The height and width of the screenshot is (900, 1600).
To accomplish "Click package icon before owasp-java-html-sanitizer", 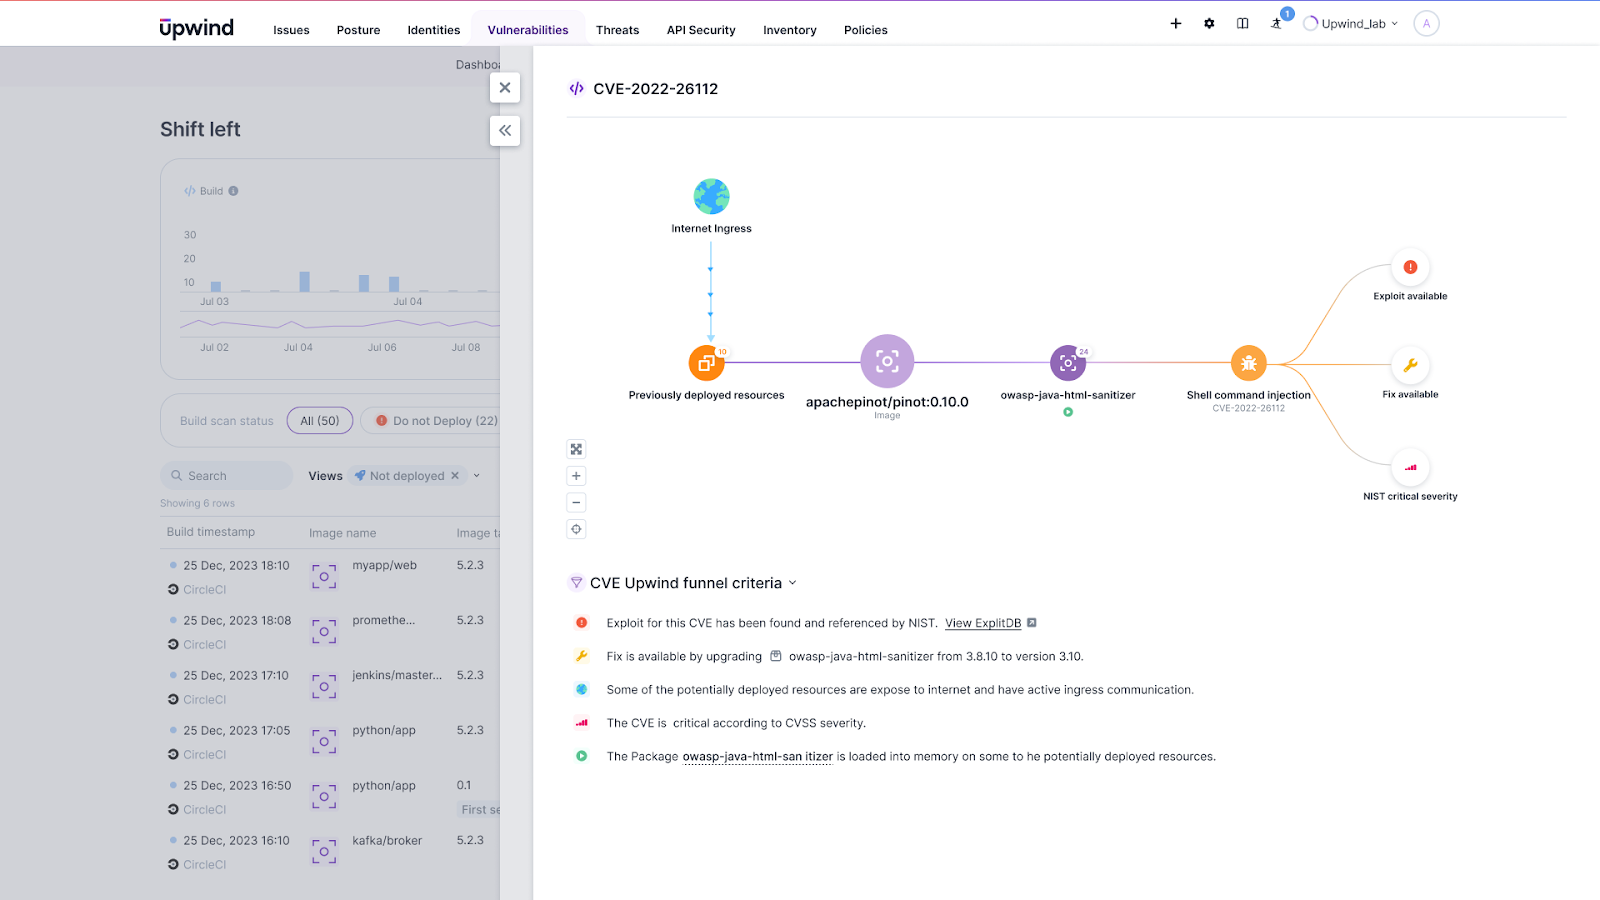I will pyautogui.click(x=775, y=656).
